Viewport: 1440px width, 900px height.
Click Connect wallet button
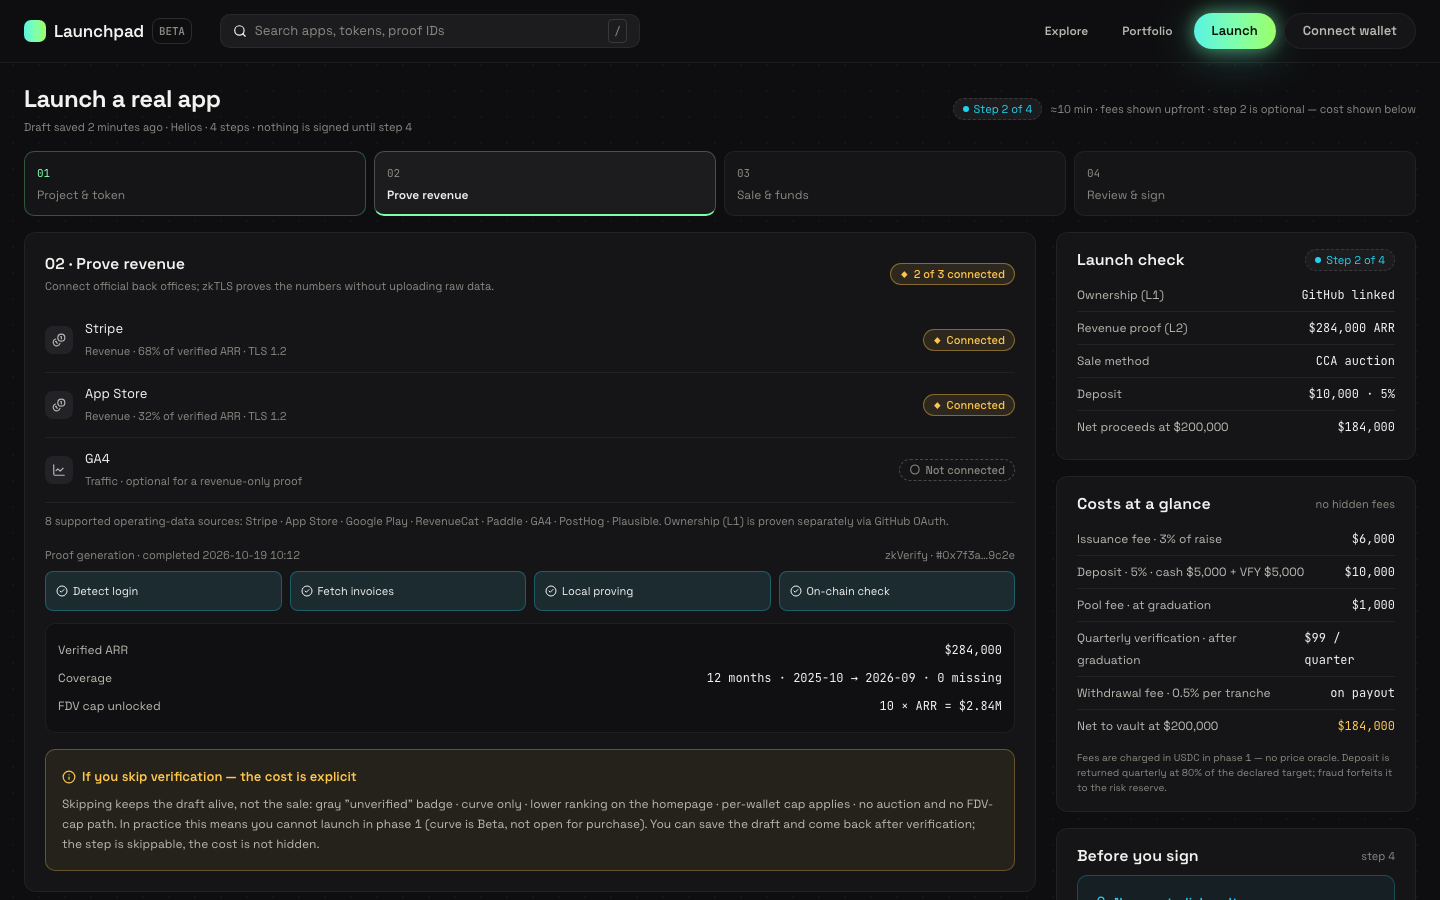1350,31
